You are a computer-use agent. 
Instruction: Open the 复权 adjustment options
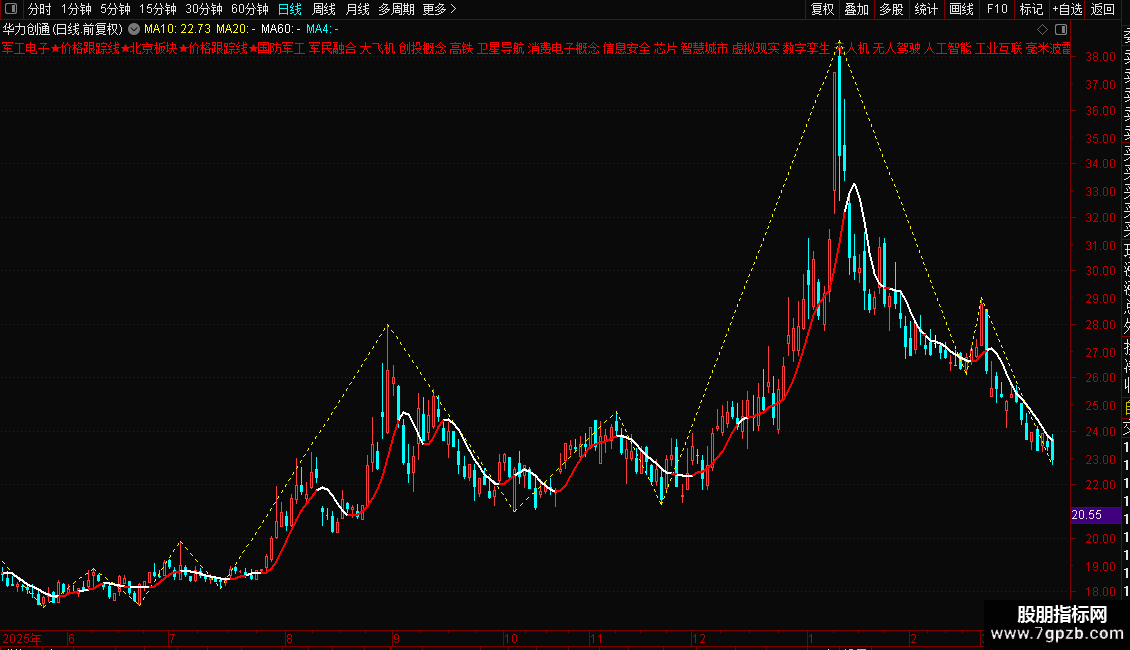822,9
